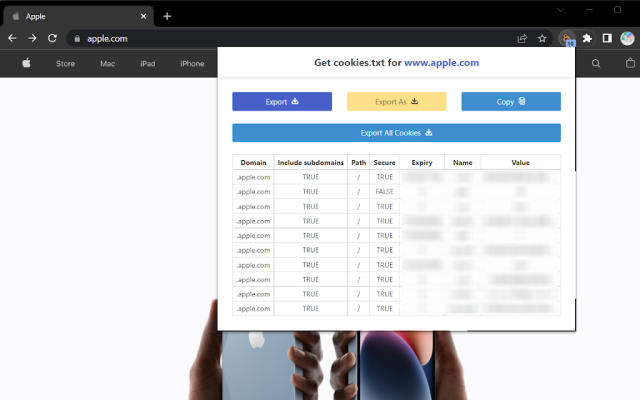Click the Apple site search icon
Screen dimensions: 640x400
click(596, 63)
